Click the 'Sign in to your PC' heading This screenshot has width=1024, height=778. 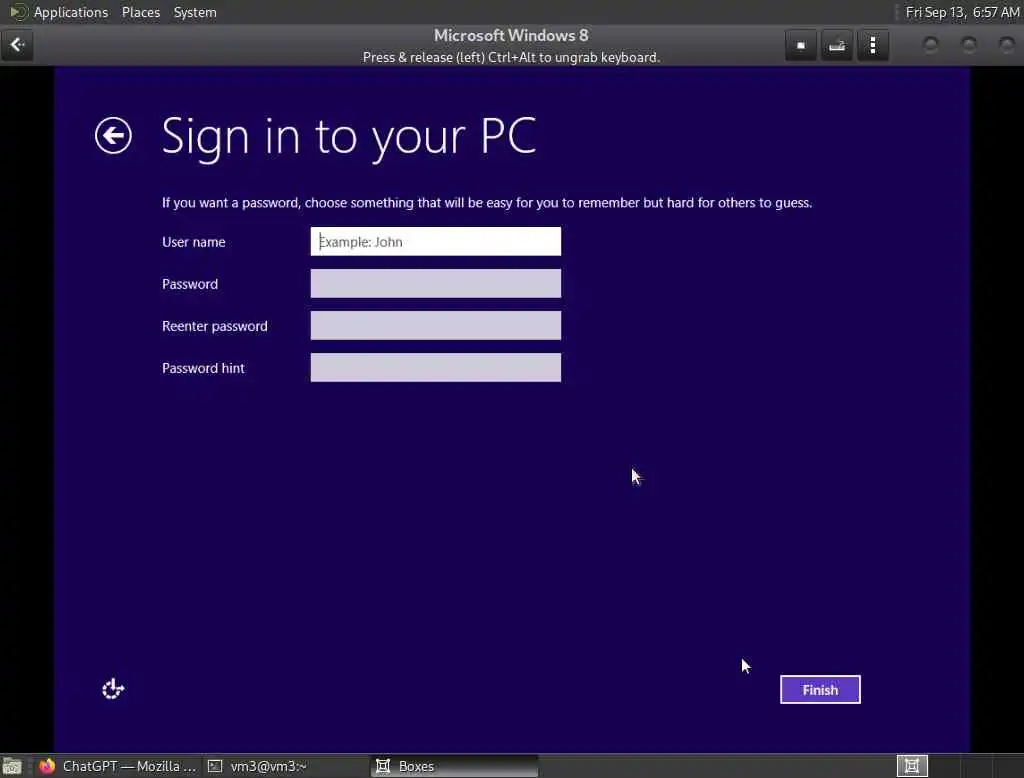(x=349, y=137)
